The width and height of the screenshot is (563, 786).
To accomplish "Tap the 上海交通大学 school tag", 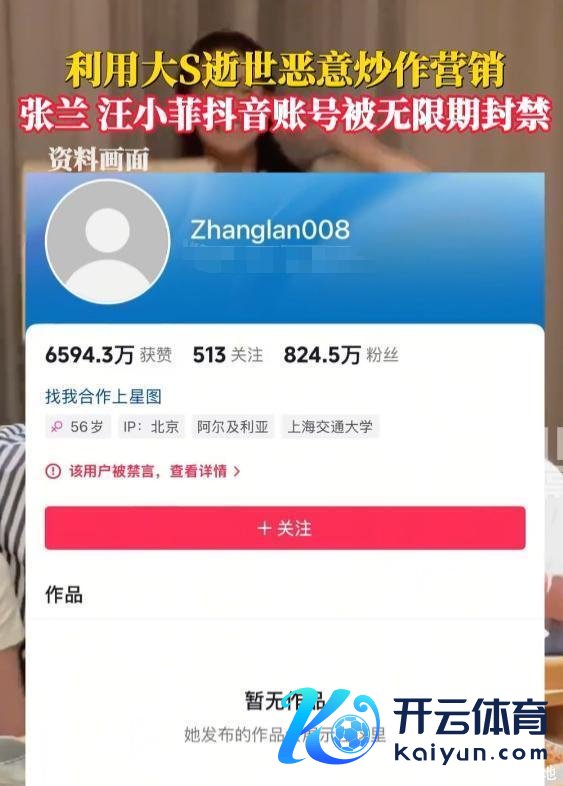I will coord(330,427).
